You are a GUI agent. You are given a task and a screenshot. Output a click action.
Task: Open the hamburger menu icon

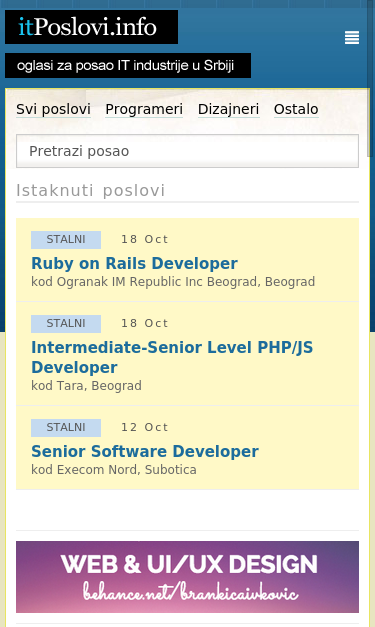point(352,38)
